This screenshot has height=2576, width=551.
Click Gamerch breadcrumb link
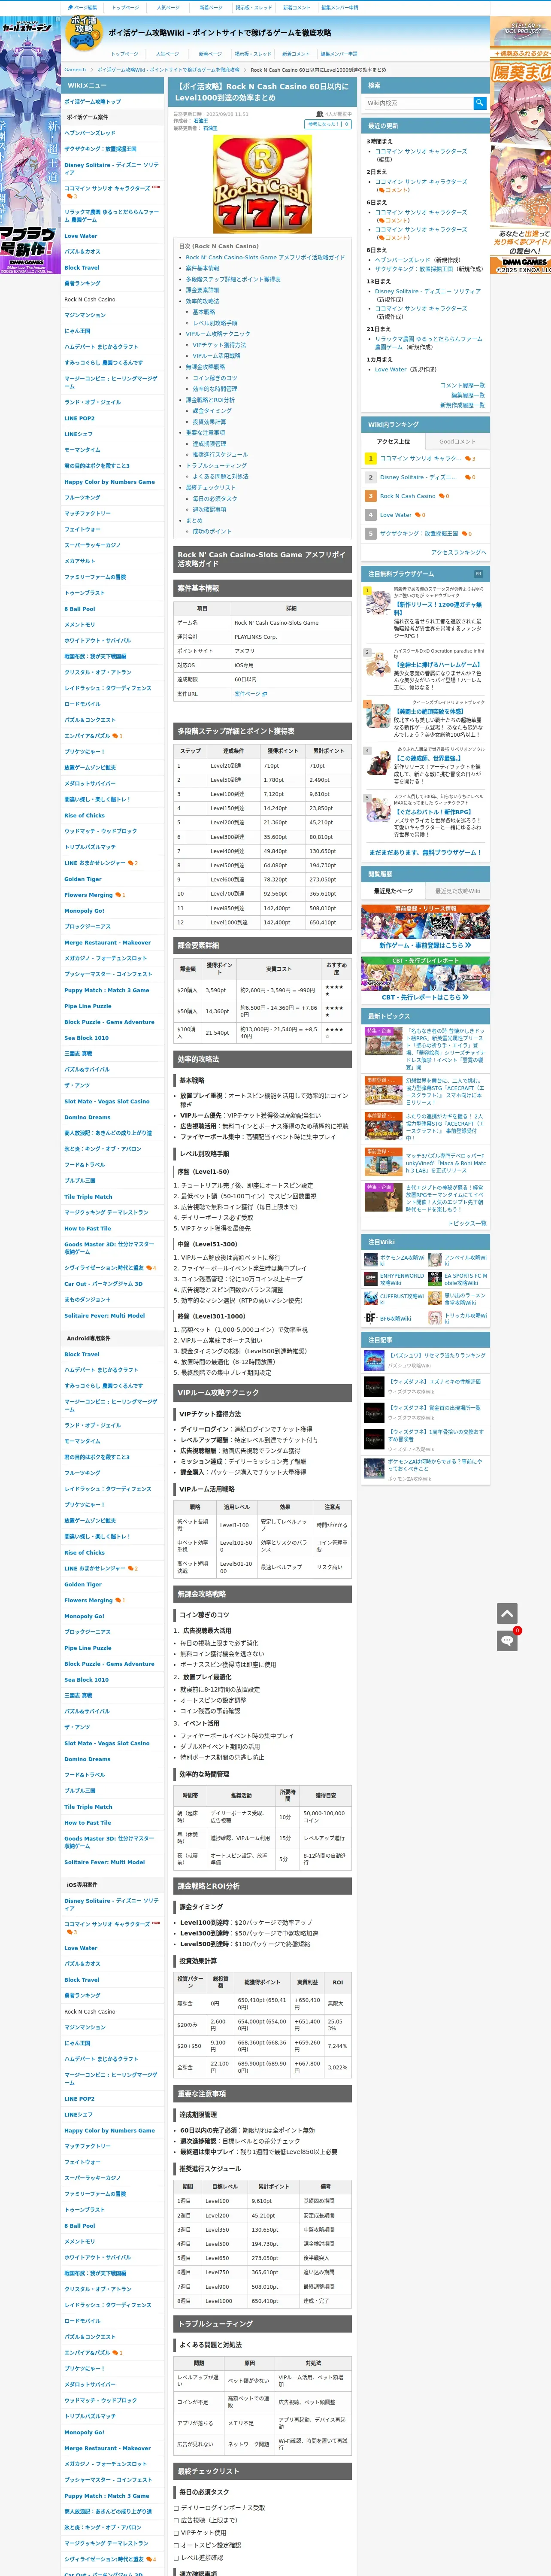tap(75, 70)
